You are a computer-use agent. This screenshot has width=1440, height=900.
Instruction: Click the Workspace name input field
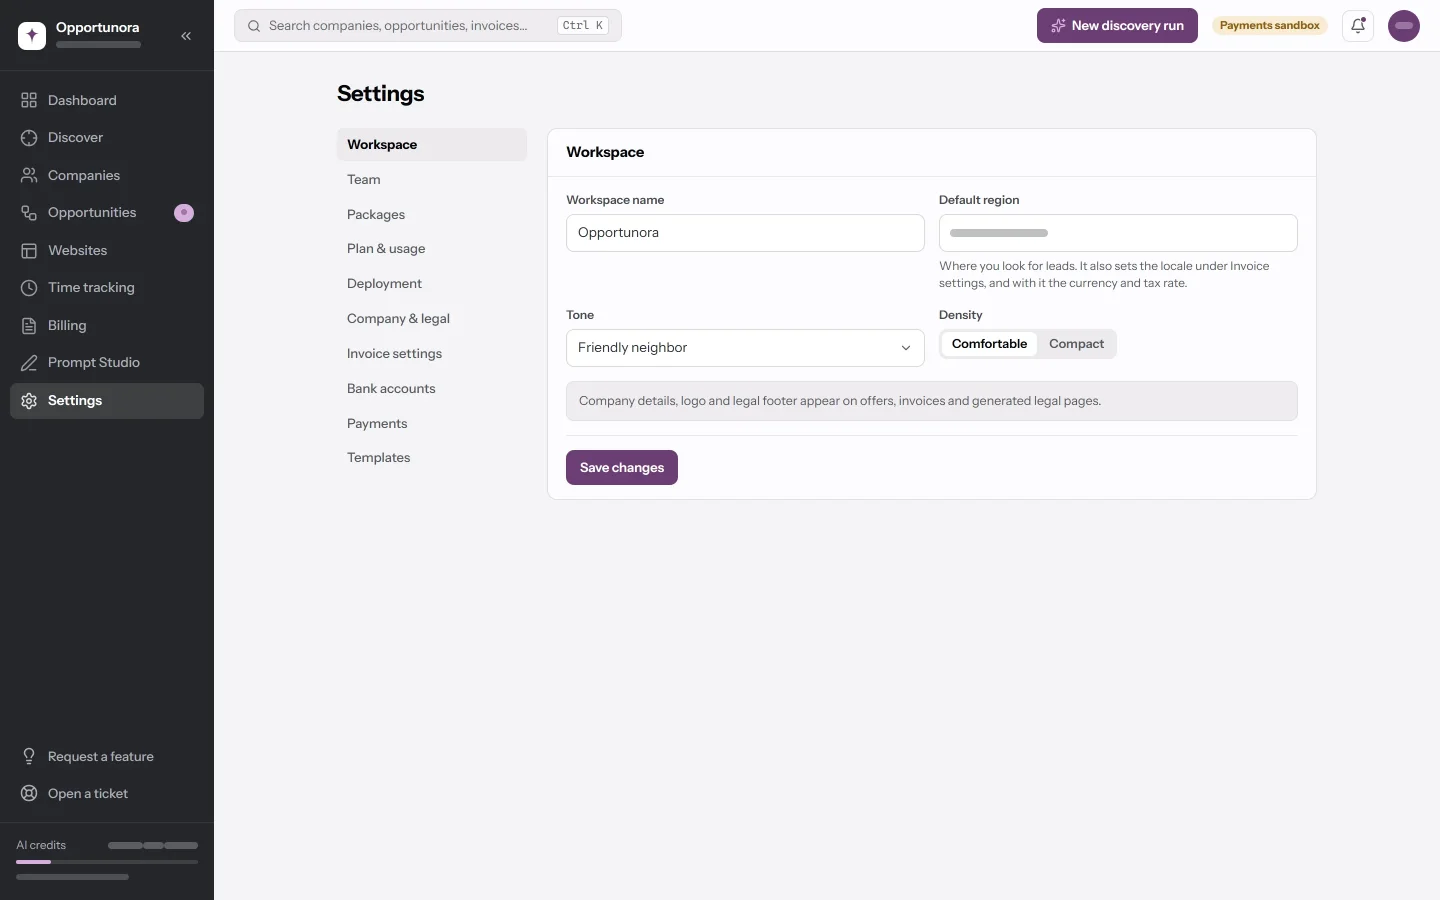[745, 233]
